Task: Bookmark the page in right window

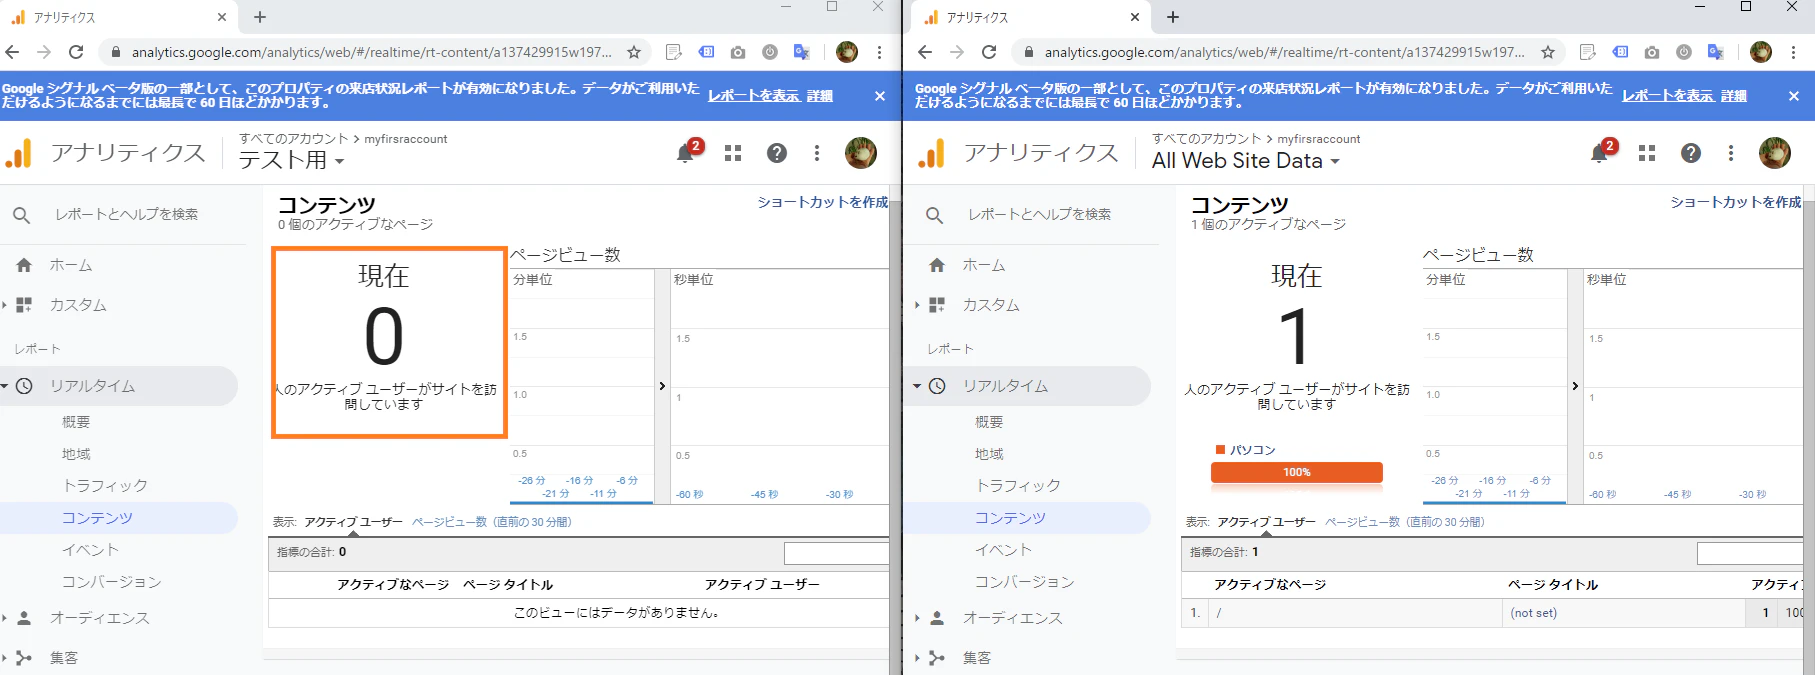Action: [x=1548, y=52]
